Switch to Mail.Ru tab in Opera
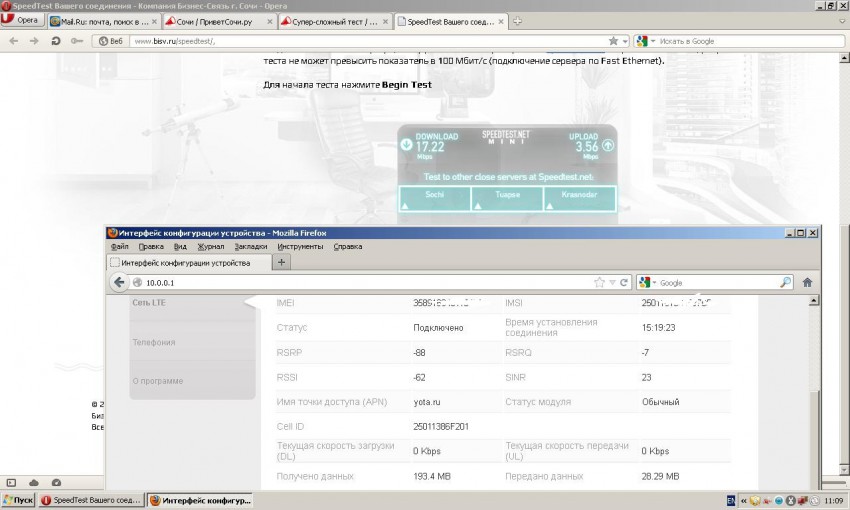This screenshot has width=850, height=510. tap(98, 21)
